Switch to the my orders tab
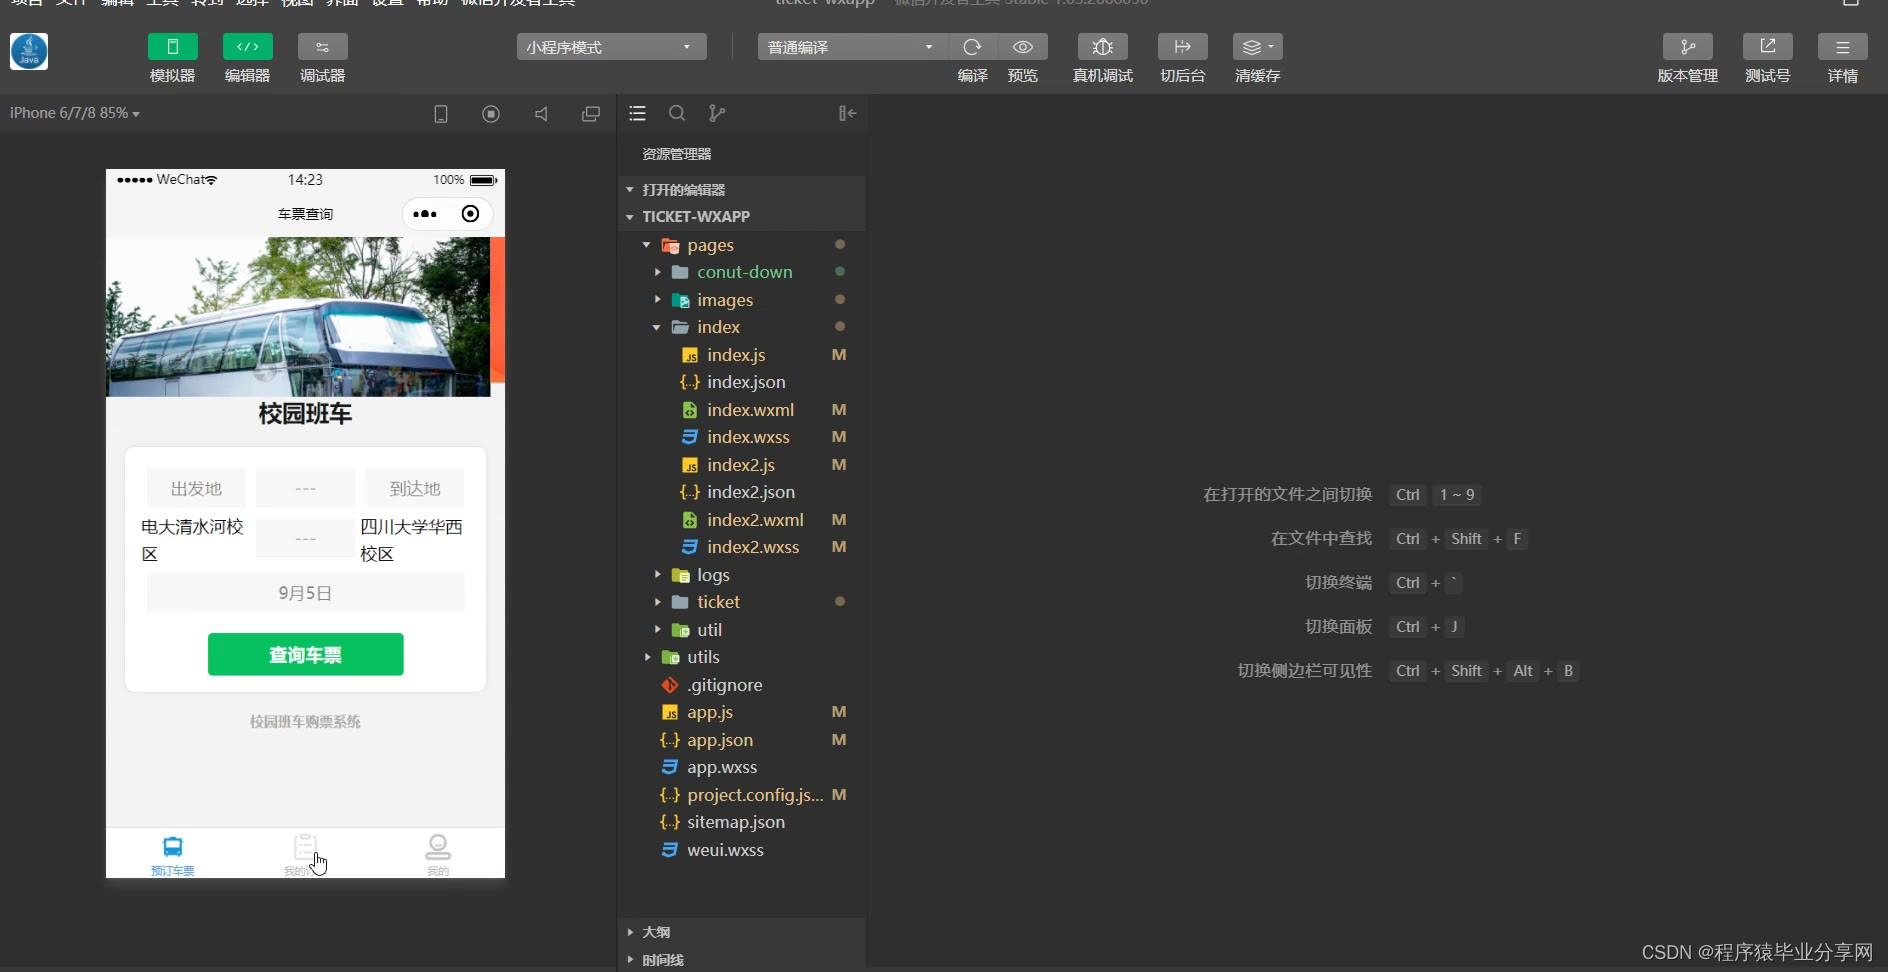 click(x=305, y=855)
